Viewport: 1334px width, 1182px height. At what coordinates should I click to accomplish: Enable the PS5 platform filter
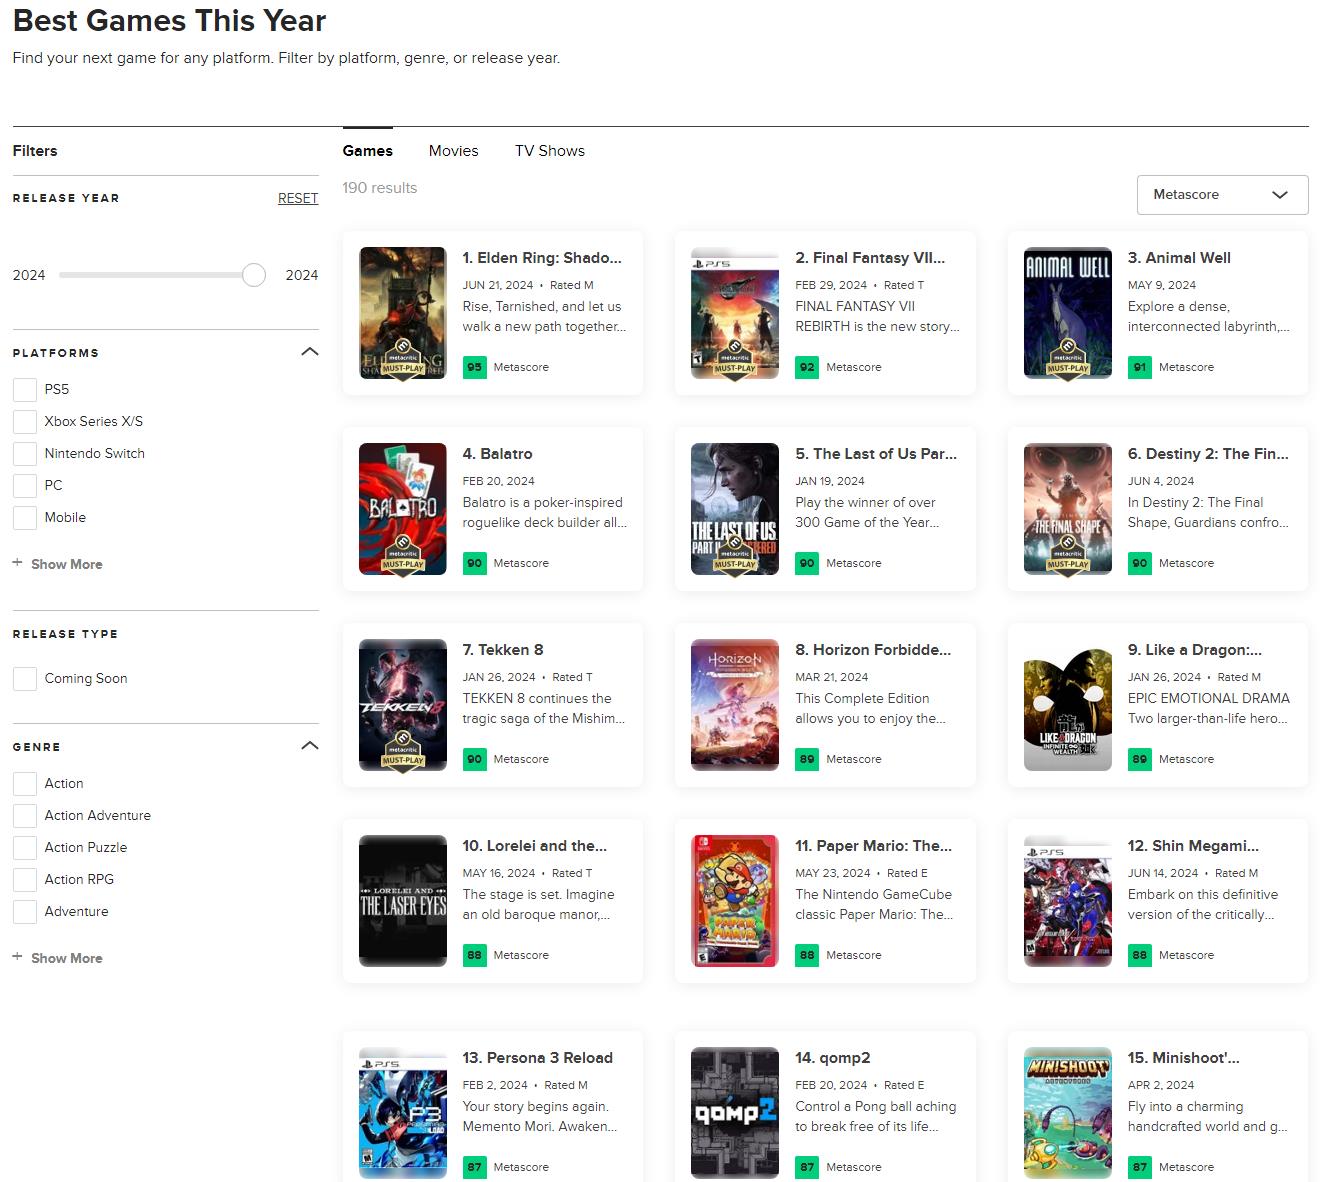[24, 389]
